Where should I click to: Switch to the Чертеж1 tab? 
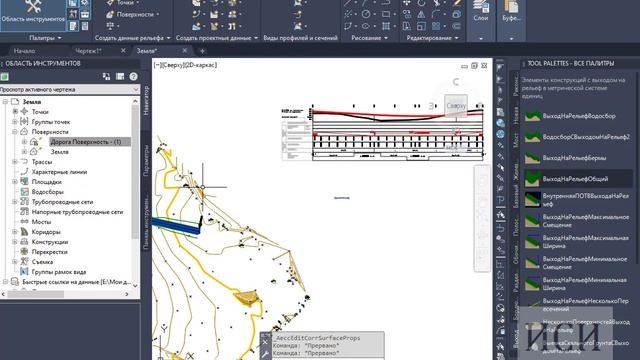click(x=88, y=51)
